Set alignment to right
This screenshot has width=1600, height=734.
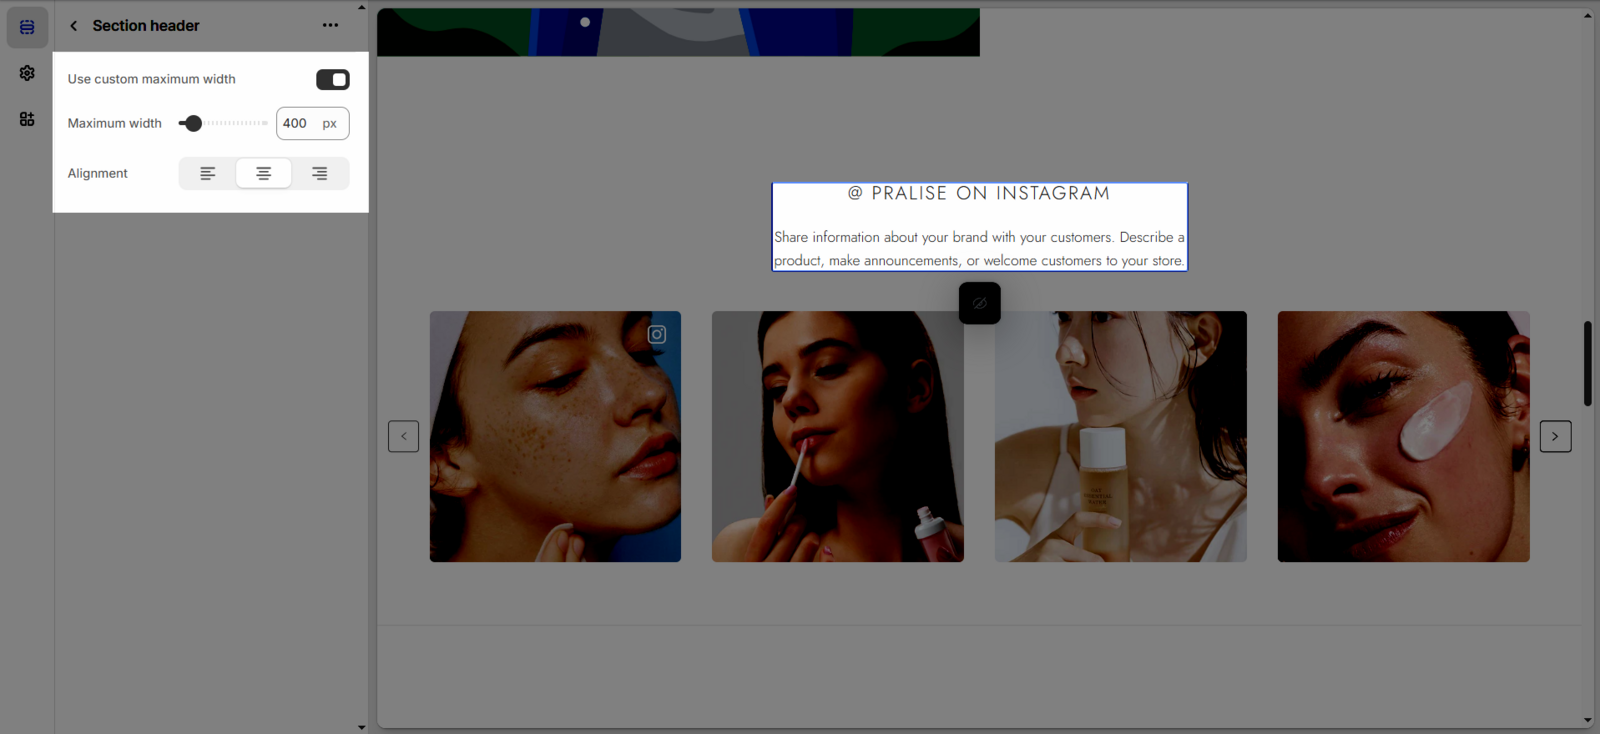pyautogui.click(x=320, y=174)
